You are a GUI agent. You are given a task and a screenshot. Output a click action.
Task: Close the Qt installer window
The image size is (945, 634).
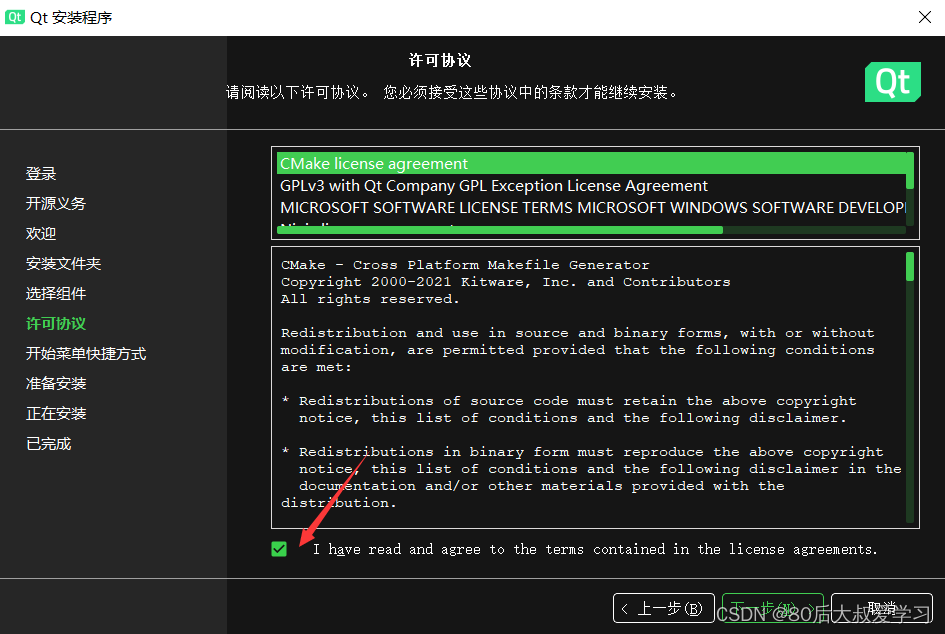click(925, 17)
